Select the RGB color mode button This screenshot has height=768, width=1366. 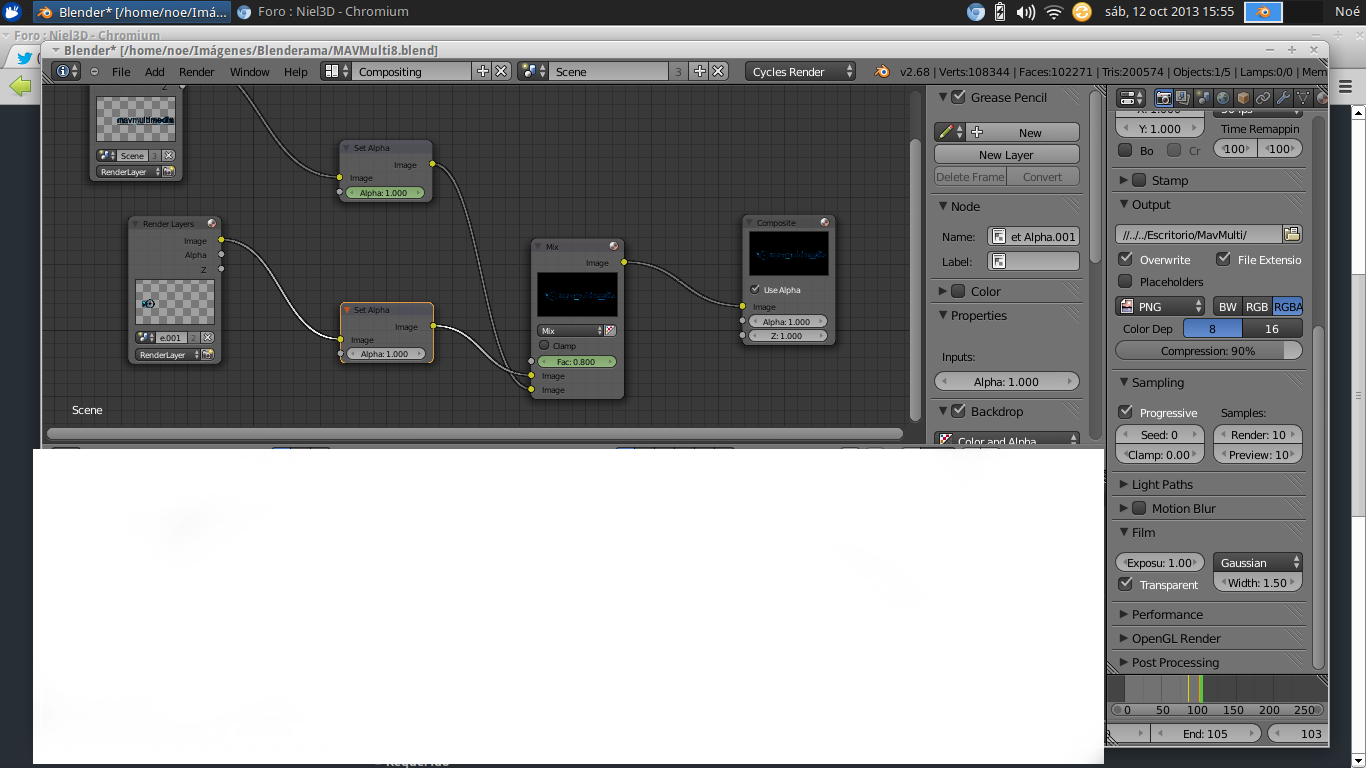(1257, 307)
